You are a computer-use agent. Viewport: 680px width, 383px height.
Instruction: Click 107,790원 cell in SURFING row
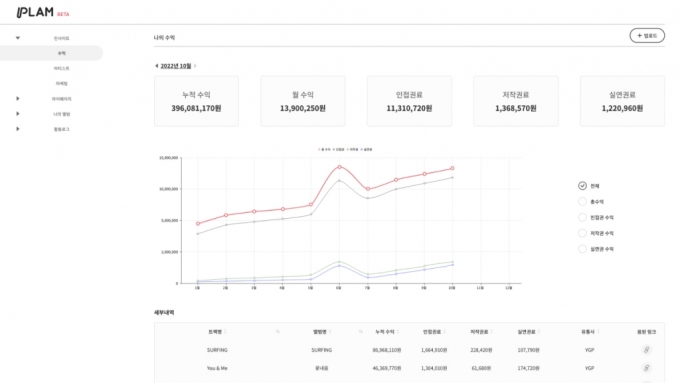click(528, 350)
